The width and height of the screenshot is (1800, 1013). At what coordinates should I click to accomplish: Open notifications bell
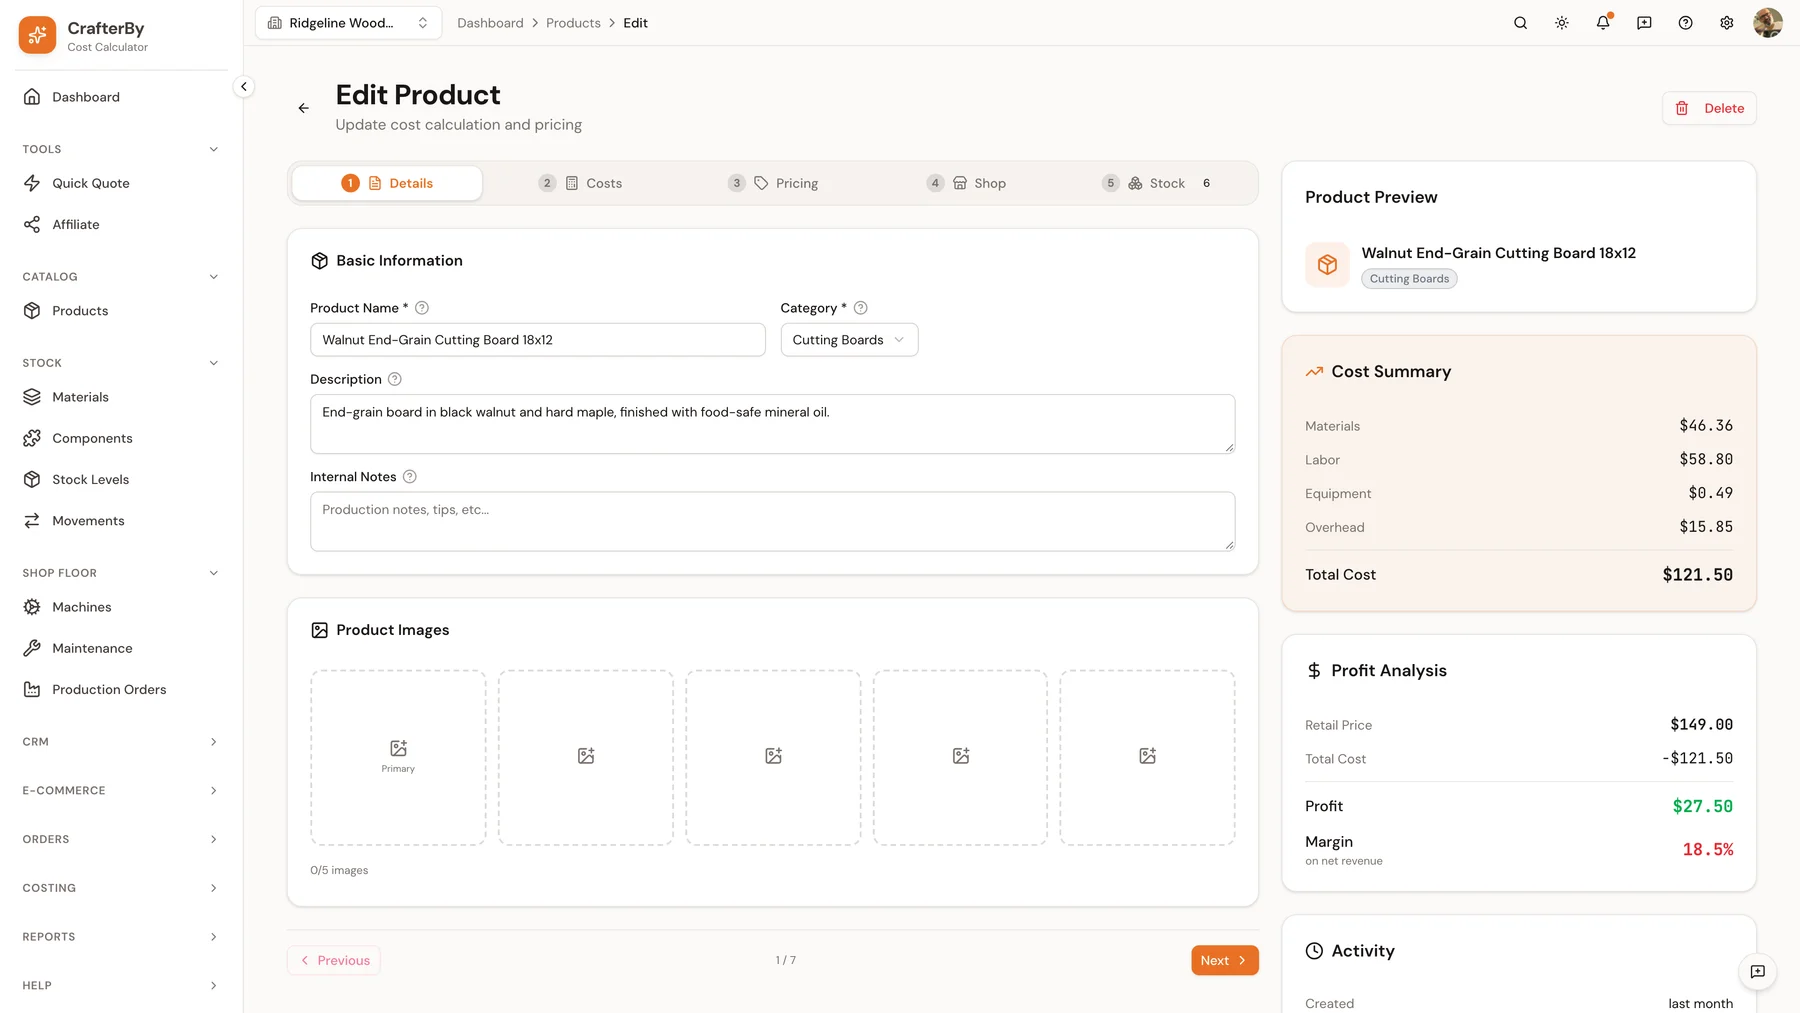click(x=1603, y=23)
